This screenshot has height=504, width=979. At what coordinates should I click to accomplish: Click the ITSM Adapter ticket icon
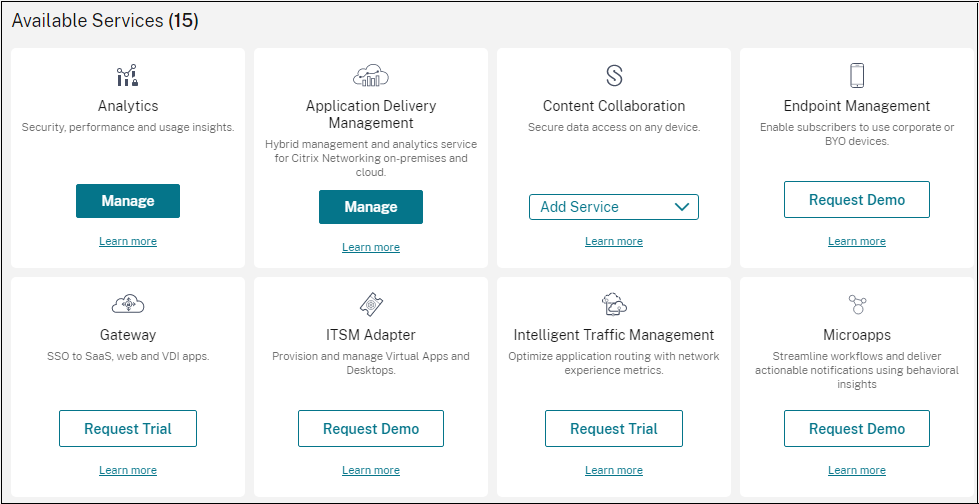[x=371, y=305]
